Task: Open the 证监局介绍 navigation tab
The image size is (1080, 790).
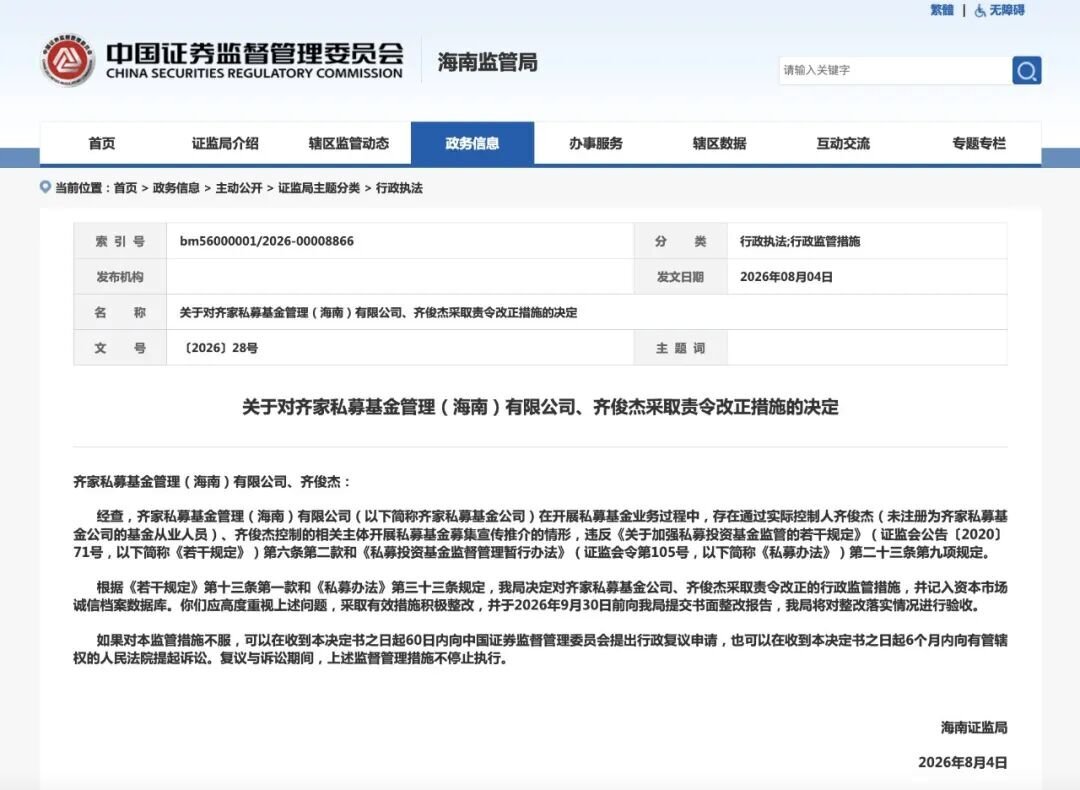Action: coord(225,143)
